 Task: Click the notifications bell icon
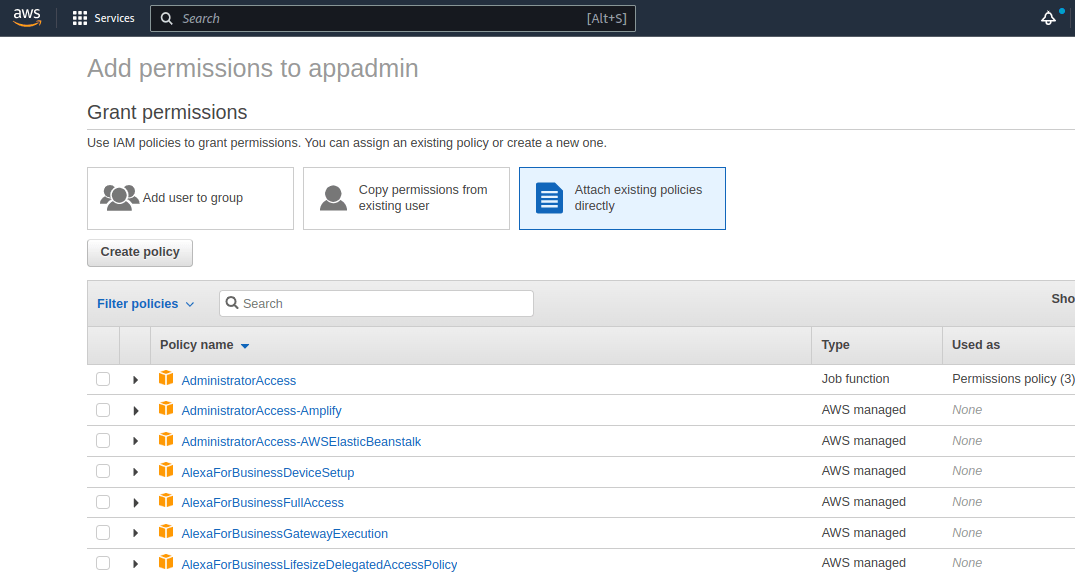[1048, 19]
